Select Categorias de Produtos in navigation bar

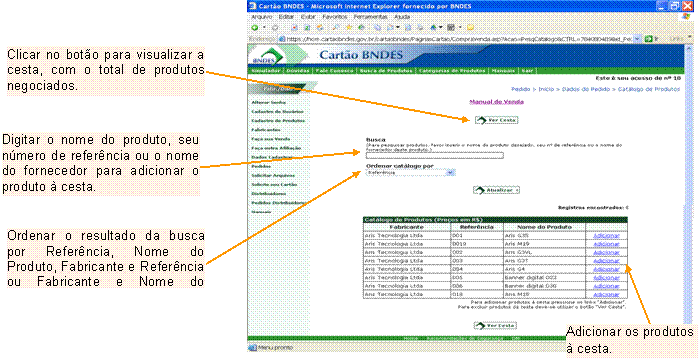click(x=452, y=71)
